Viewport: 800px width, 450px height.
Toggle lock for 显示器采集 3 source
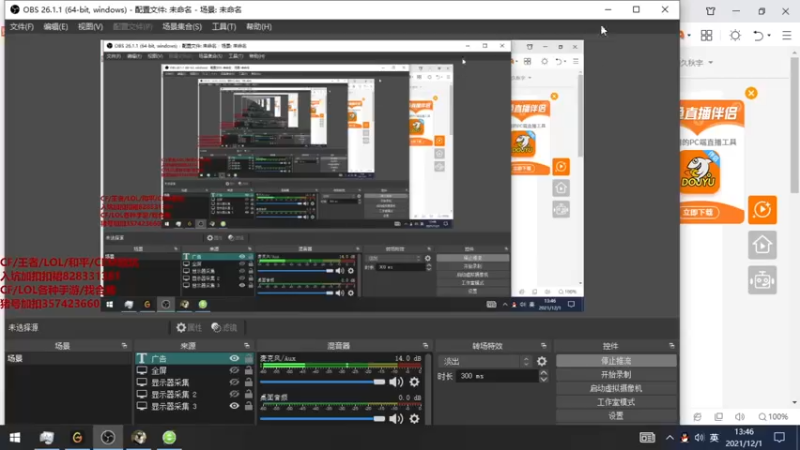(x=248, y=406)
